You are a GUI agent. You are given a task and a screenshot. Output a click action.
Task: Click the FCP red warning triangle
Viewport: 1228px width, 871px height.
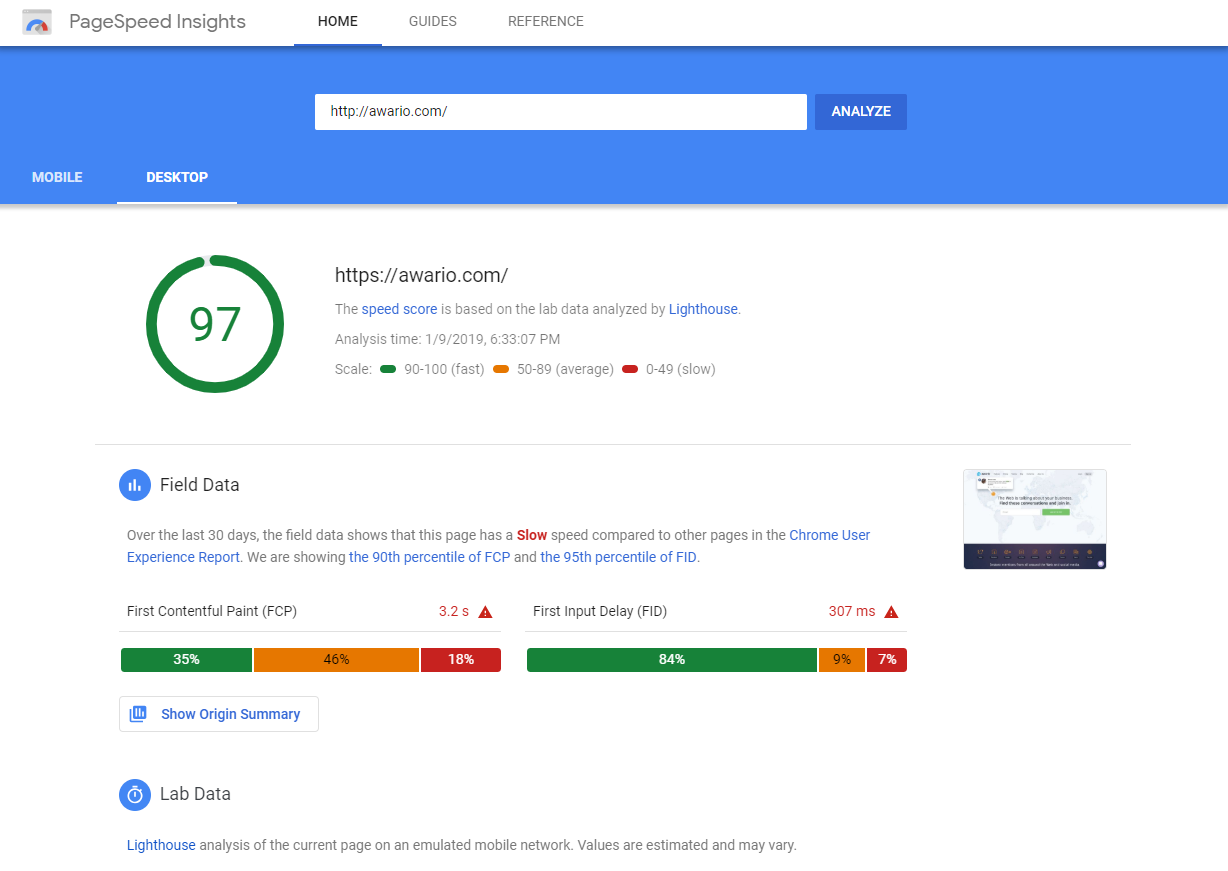point(485,612)
